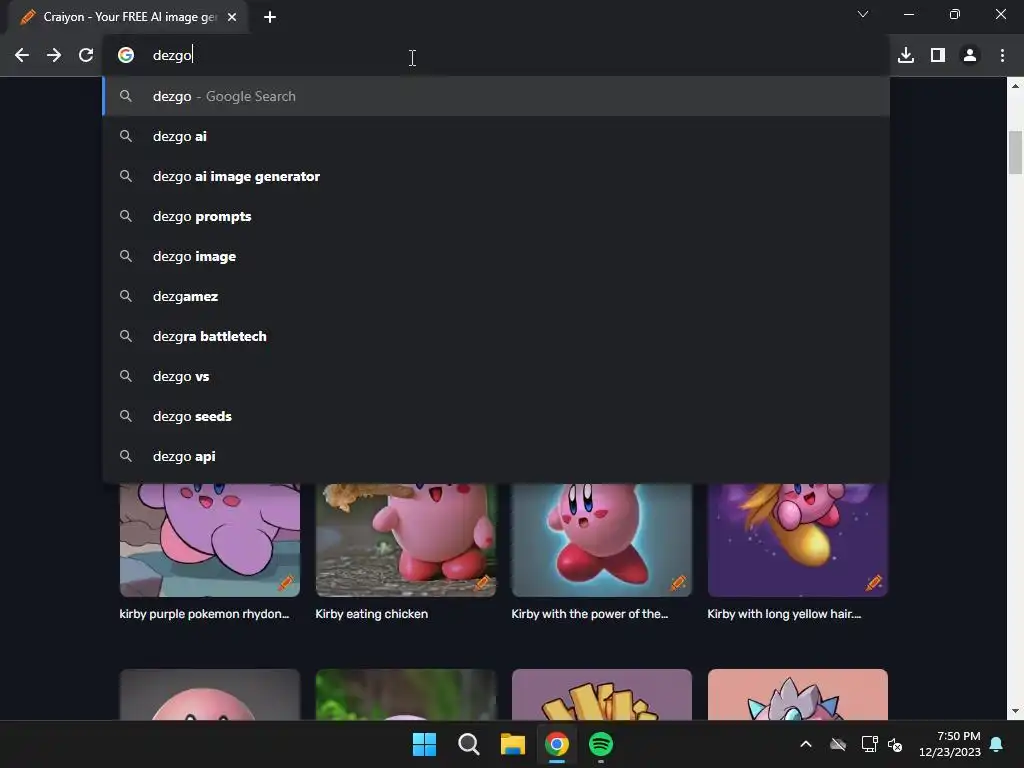Viewport: 1024px width, 768px height.
Task: Open the clock showing 7:50 PM
Action: pyautogui.click(x=950, y=744)
